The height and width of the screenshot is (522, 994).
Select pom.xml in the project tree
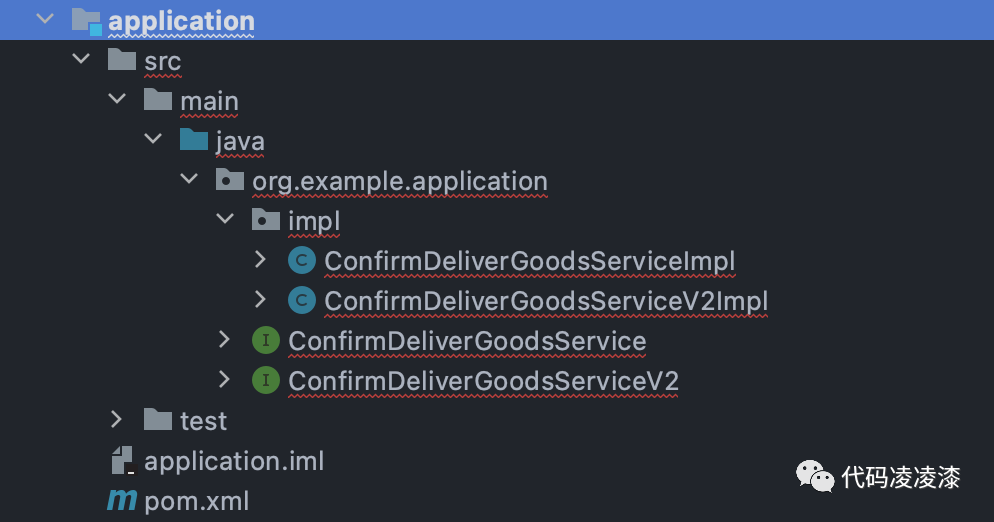pos(196,500)
